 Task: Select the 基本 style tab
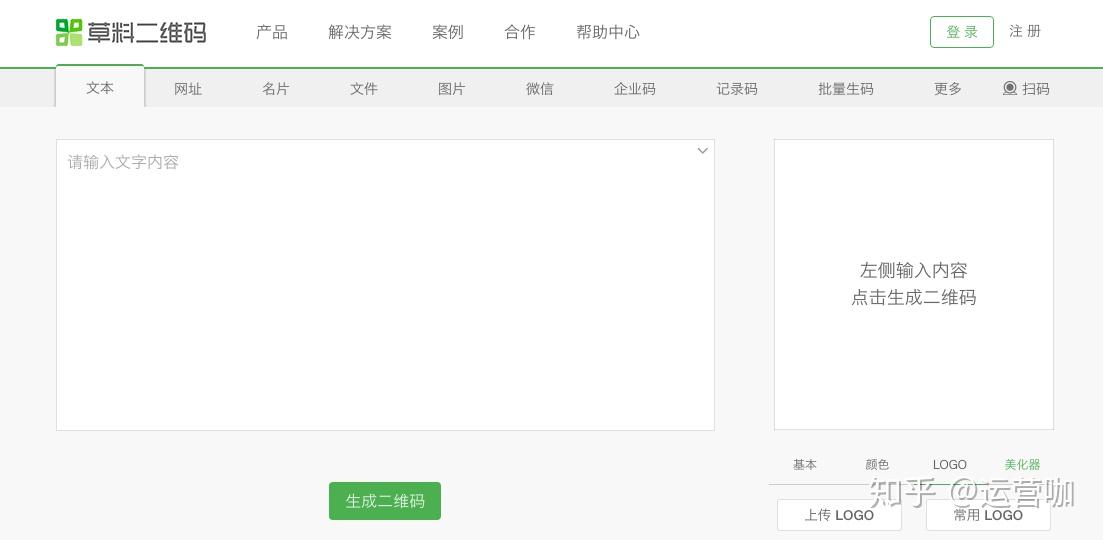pos(805,465)
